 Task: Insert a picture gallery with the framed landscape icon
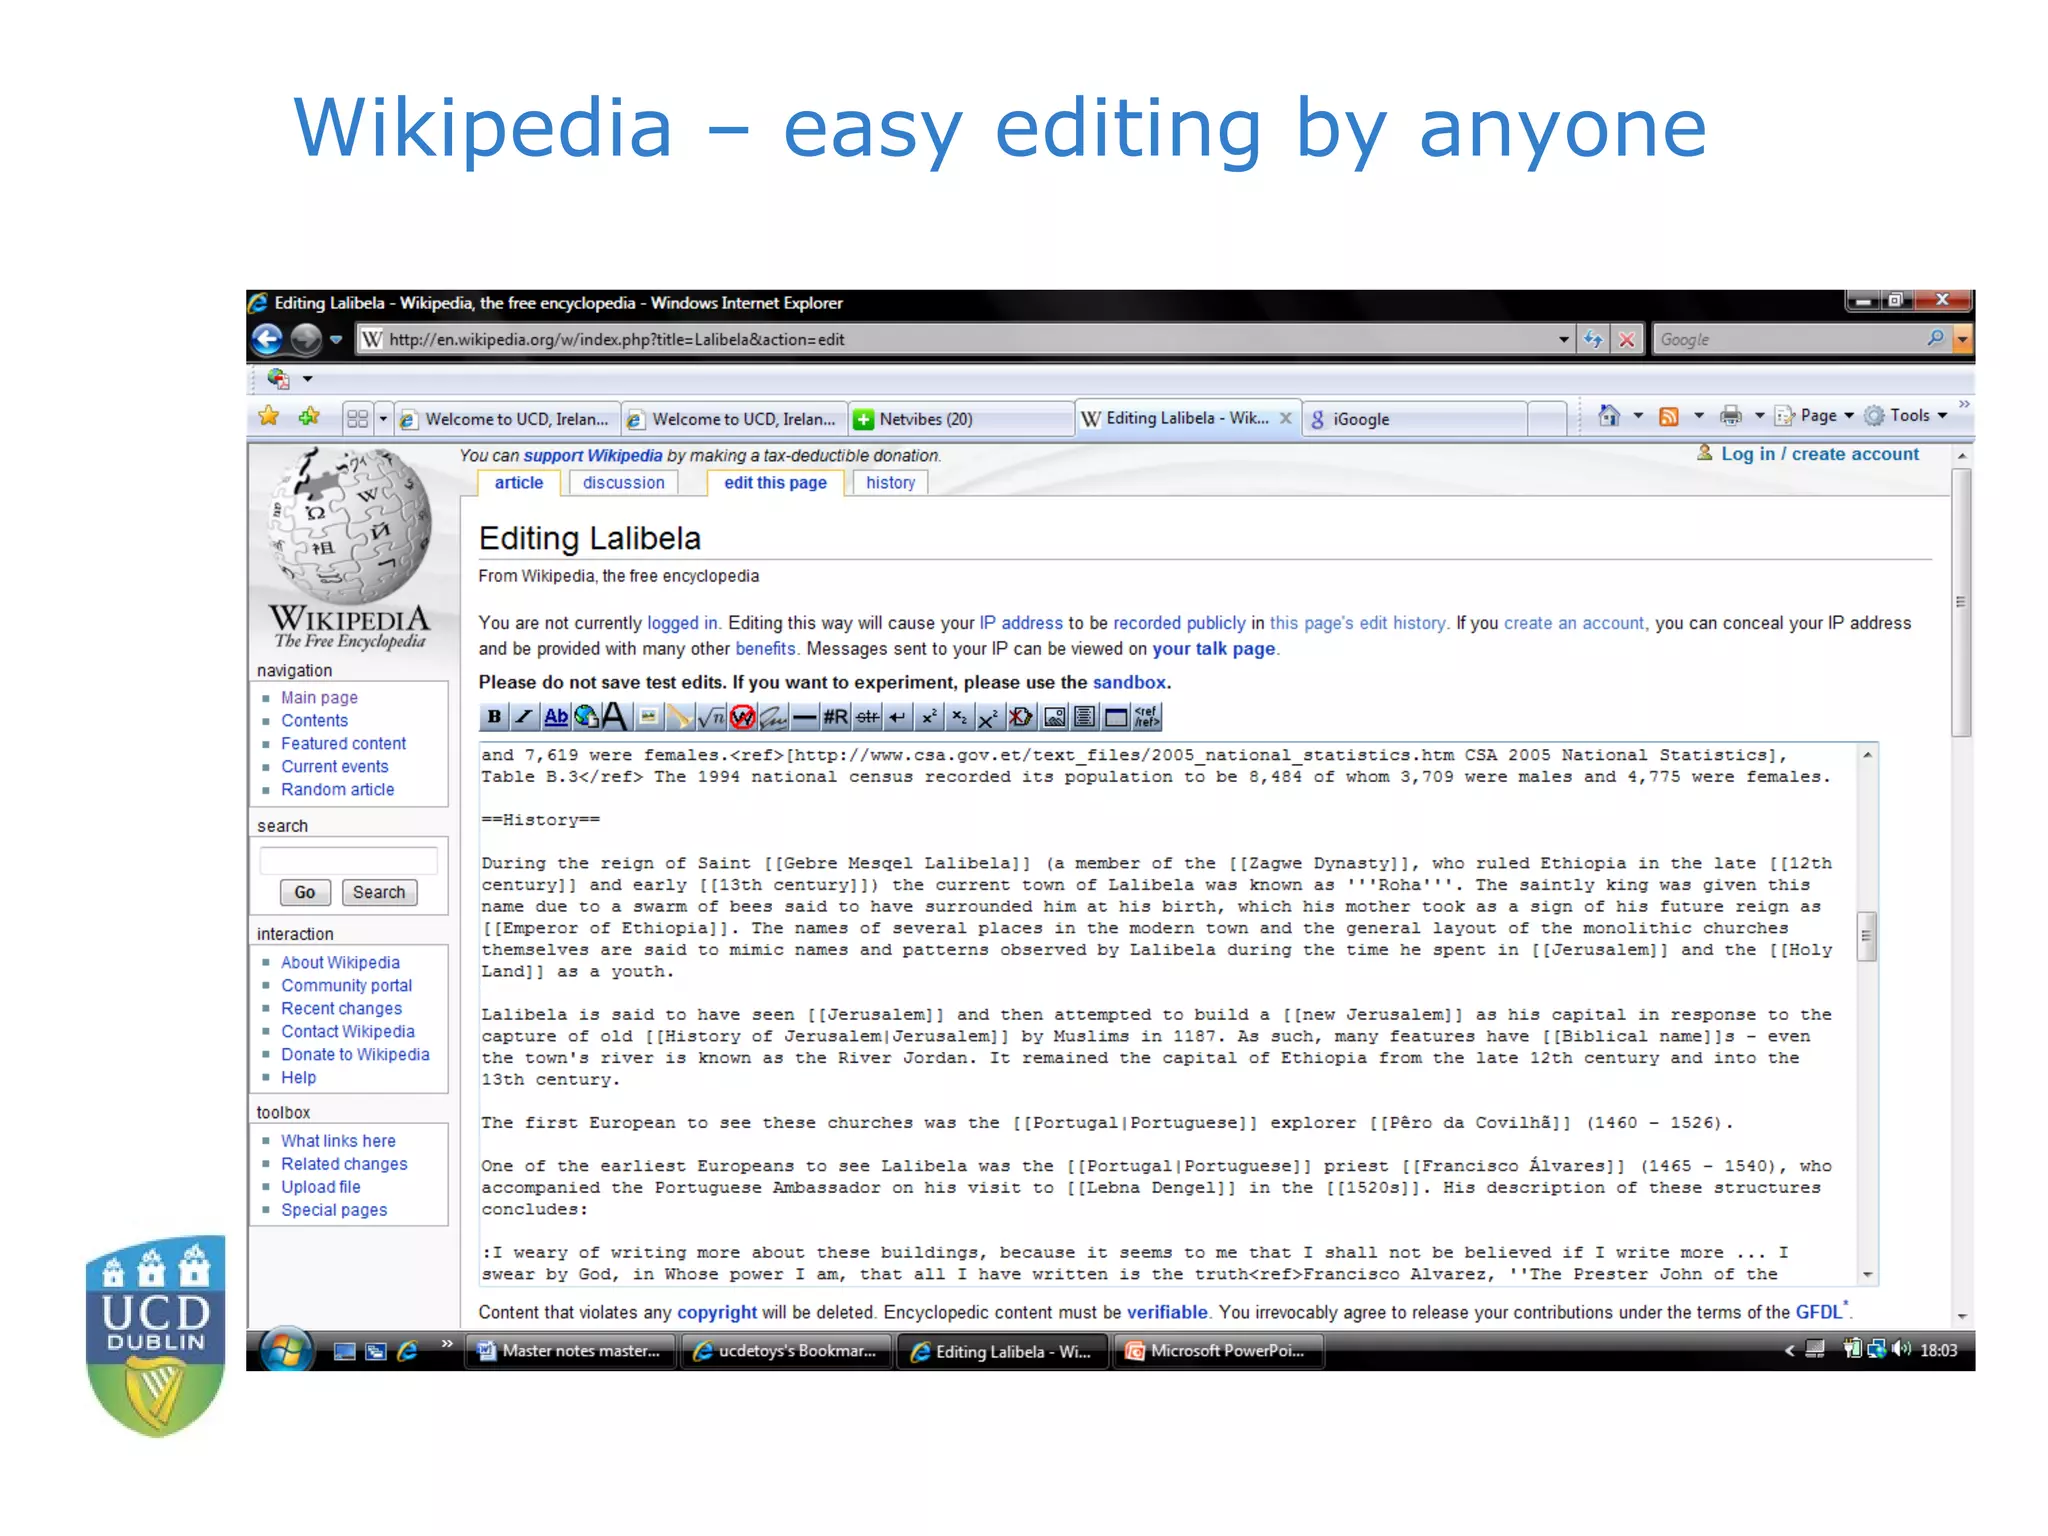[x=1054, y=716]
